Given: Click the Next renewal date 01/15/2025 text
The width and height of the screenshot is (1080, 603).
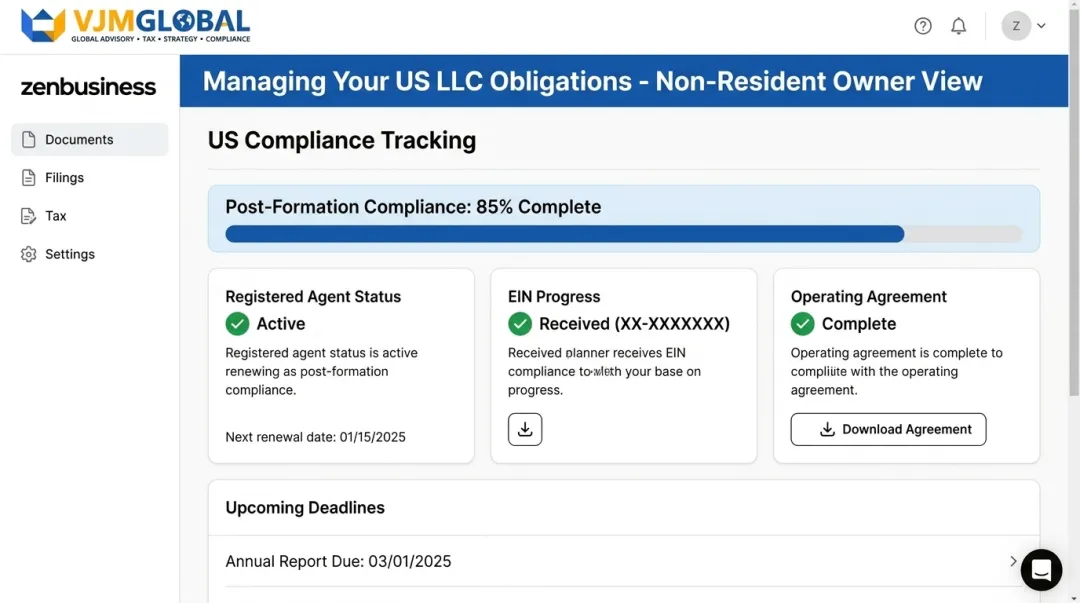Looking at the screenshot, I should click(315, 437).
